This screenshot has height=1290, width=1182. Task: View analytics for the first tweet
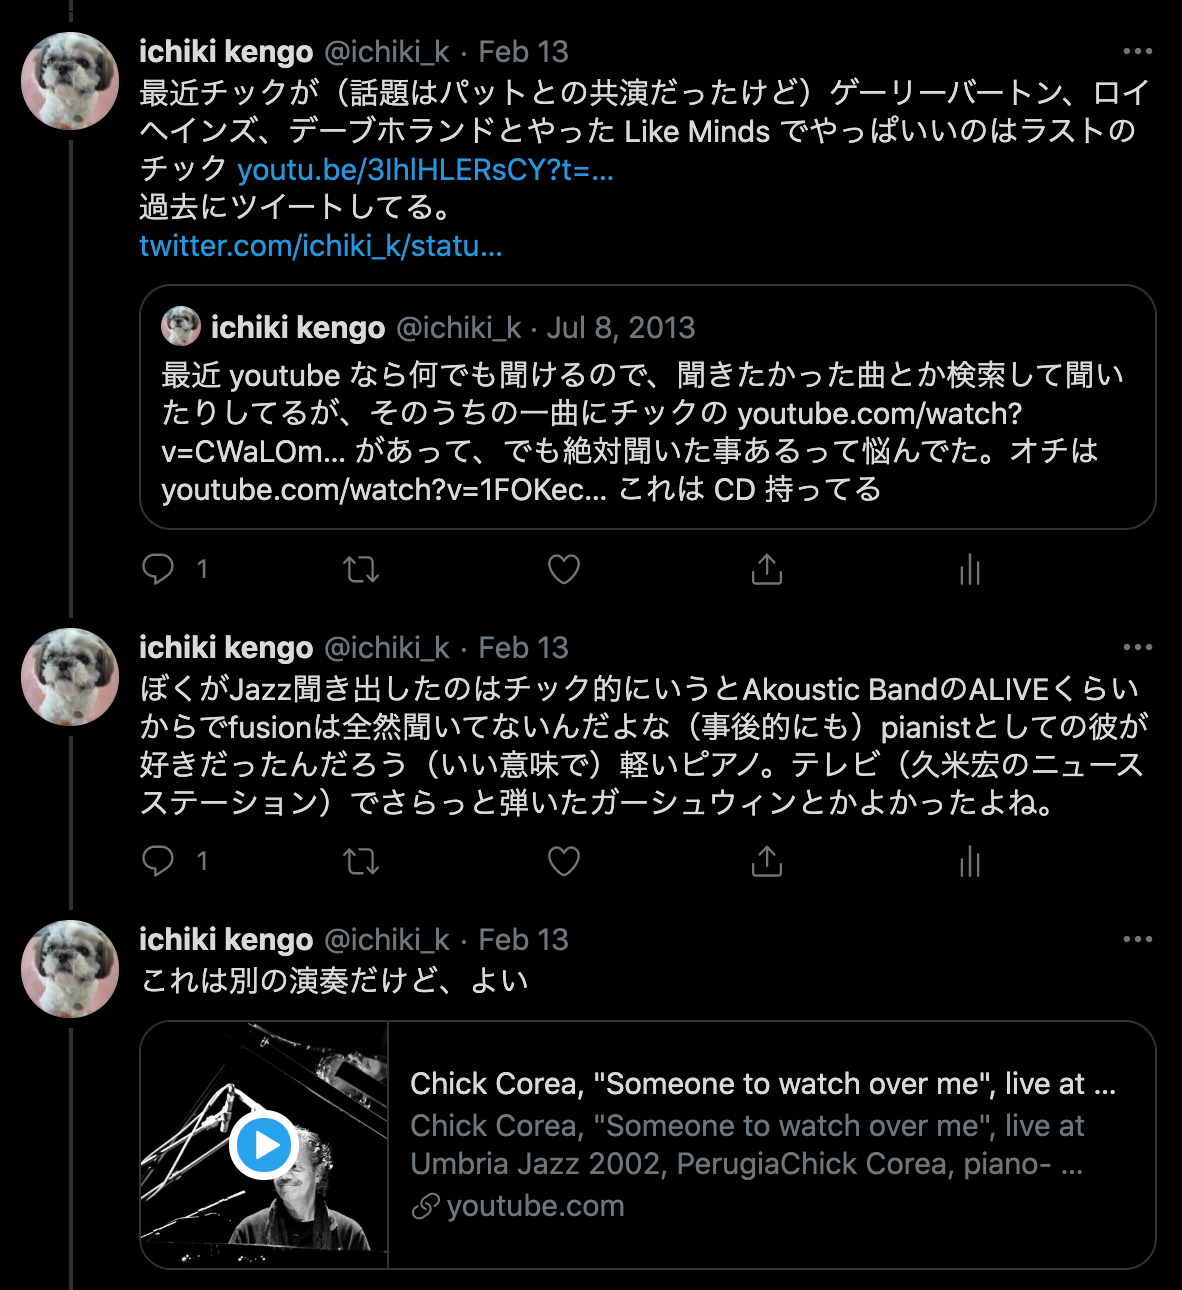tap(970, 569)
